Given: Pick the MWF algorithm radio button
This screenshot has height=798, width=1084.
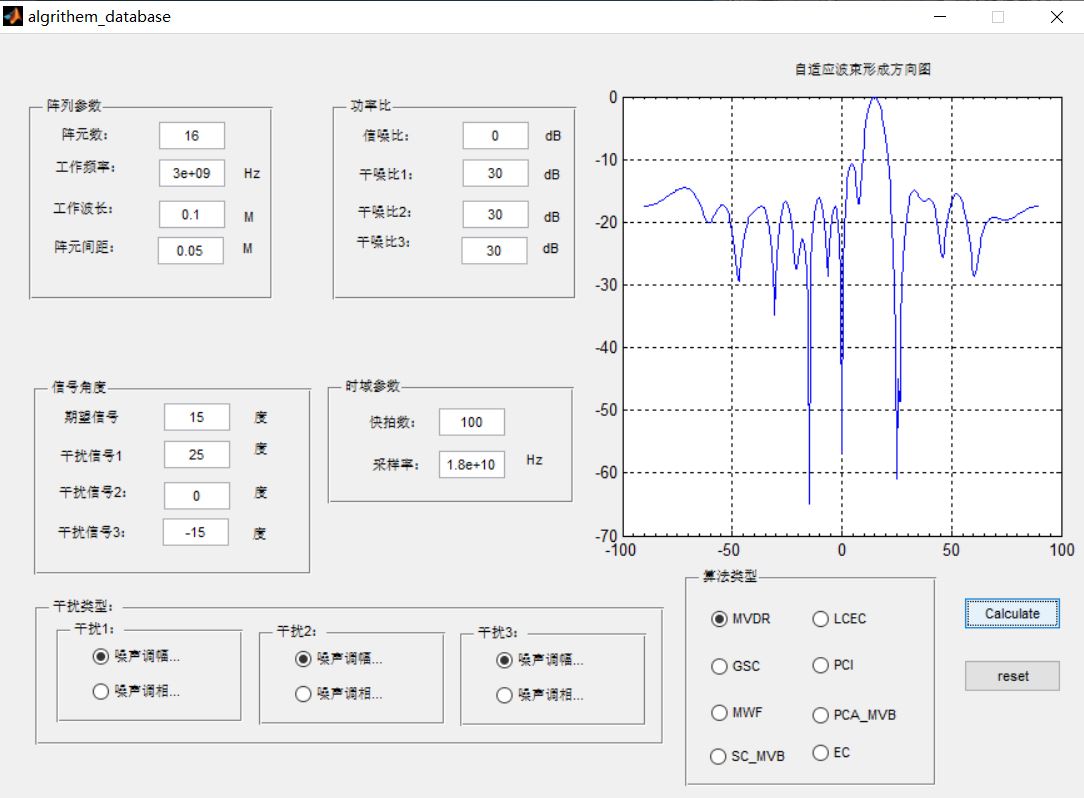Looking at the screenshot, I should (x=736, y=712).
